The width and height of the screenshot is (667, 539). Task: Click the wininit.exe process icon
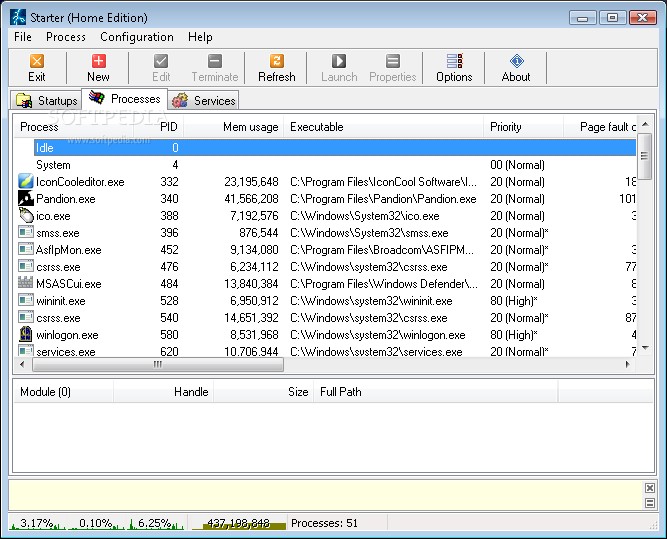point(26,300)
